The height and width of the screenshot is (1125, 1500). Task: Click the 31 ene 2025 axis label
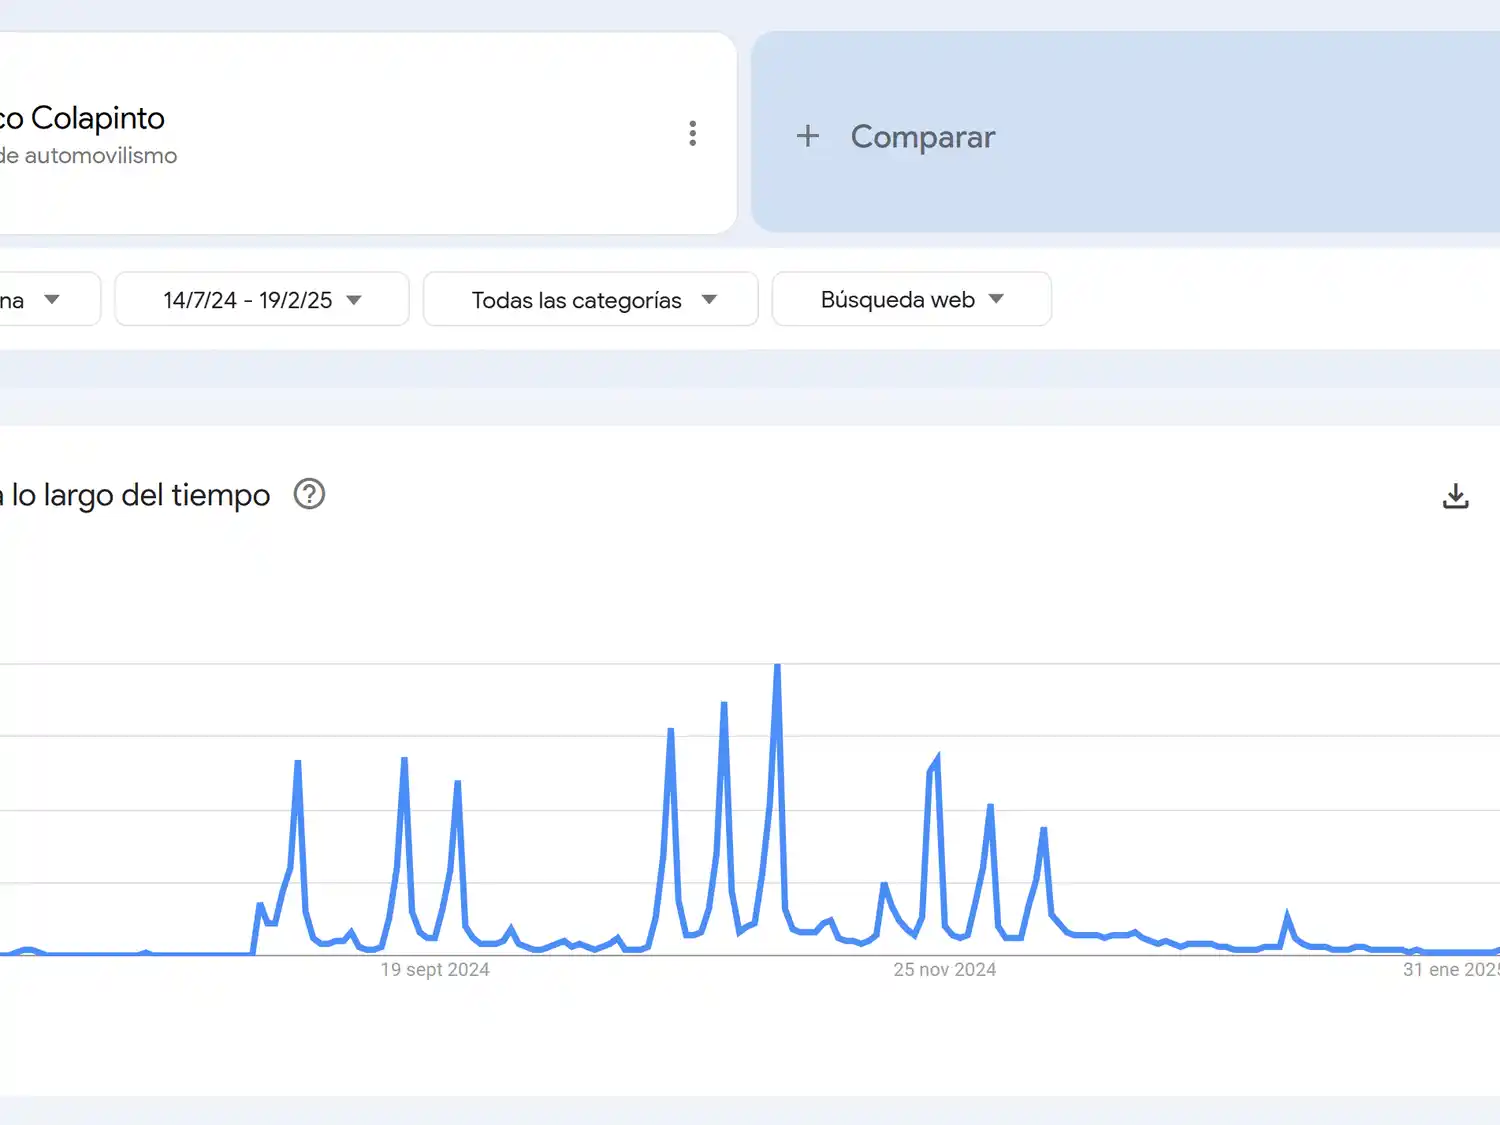(1450, 970)
